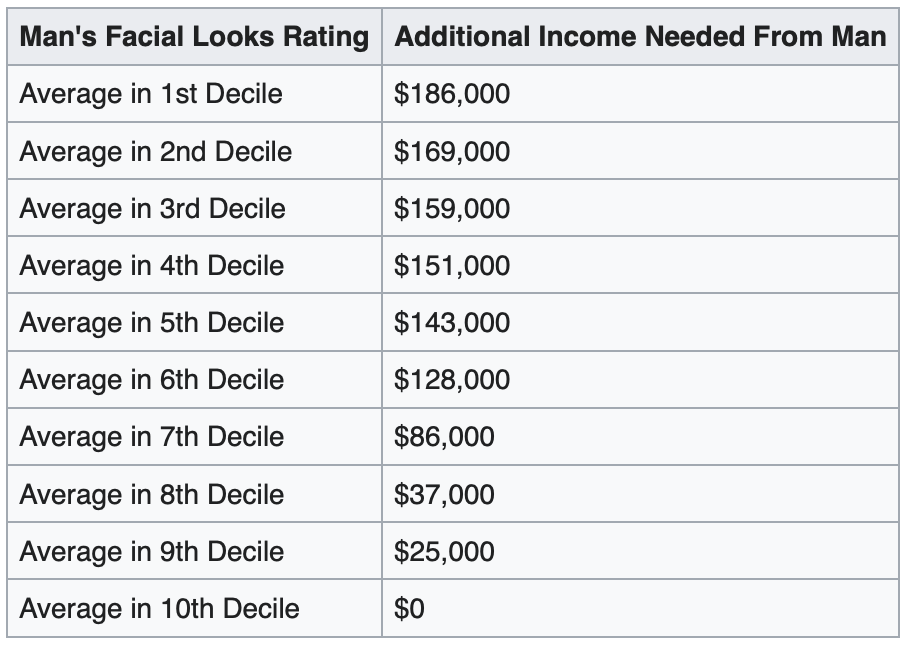Click the $143,000 cell
Viewport: 906px width, 646px height.
(x=452, y=323)
